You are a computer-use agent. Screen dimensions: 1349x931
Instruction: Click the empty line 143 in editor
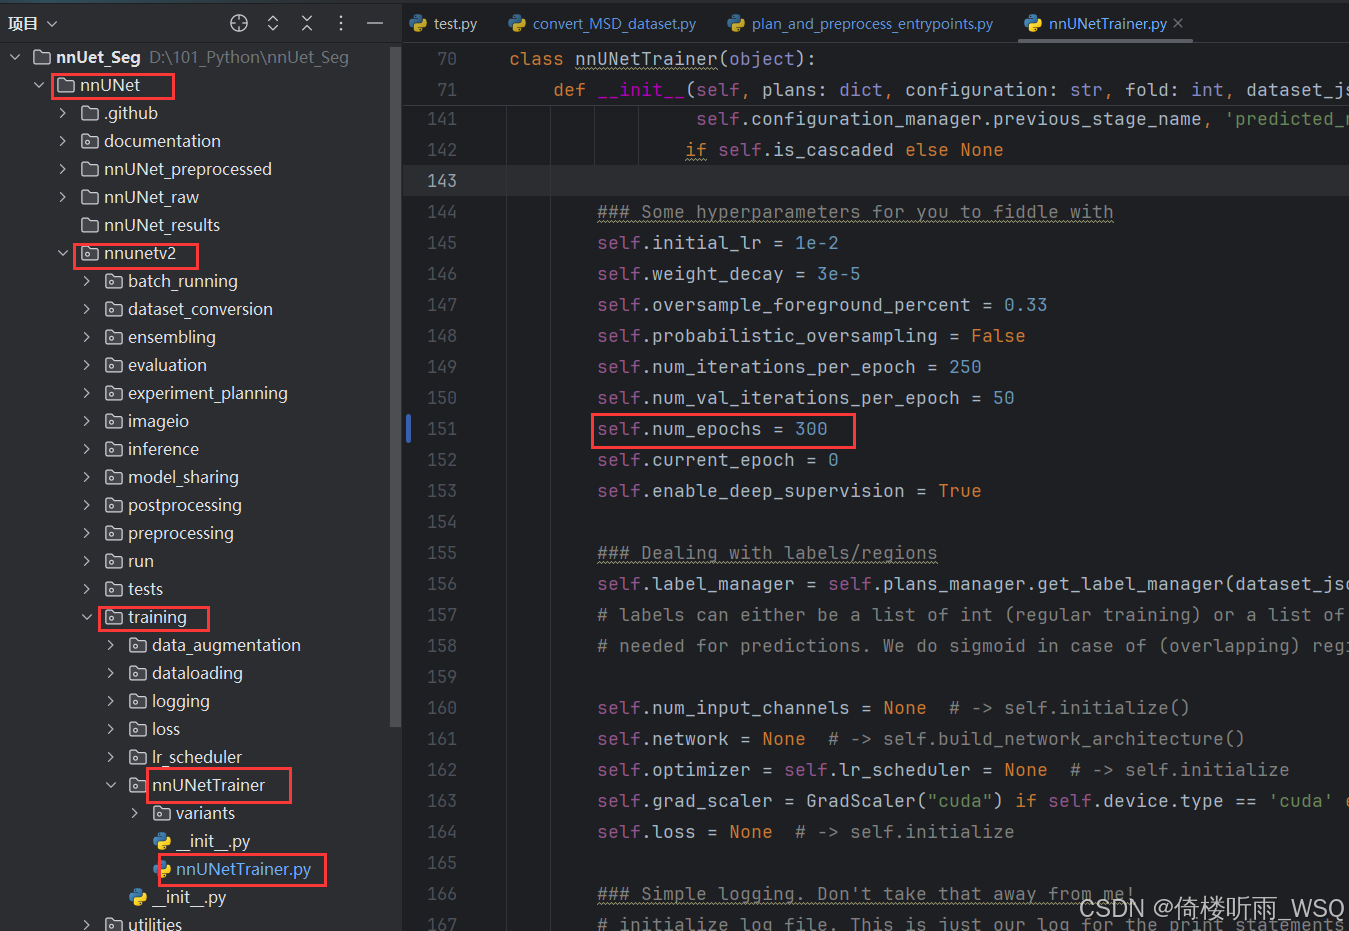click(876, 181)
